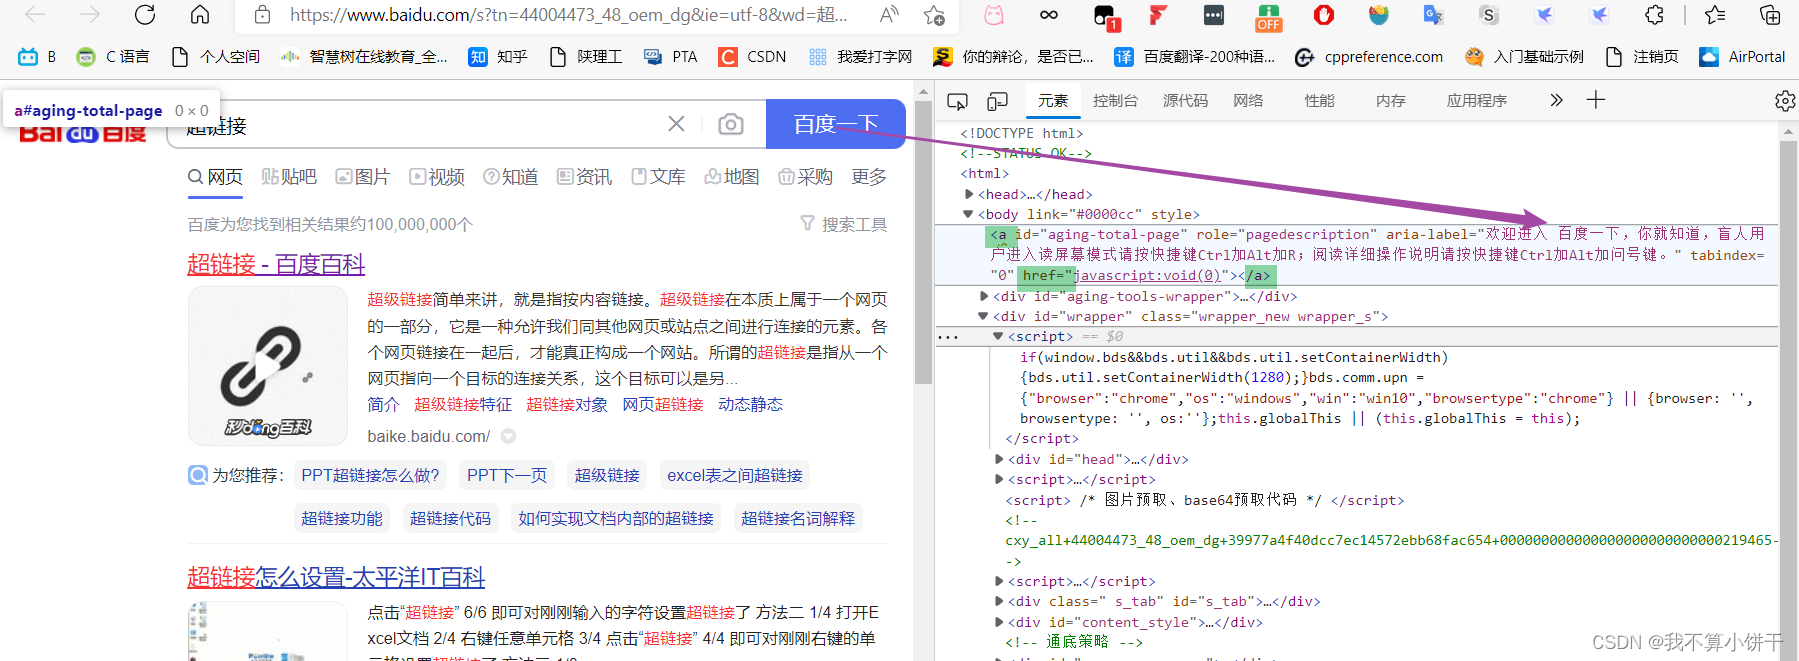
Task: Open the C 语言 bookmark
Action: 113,57
